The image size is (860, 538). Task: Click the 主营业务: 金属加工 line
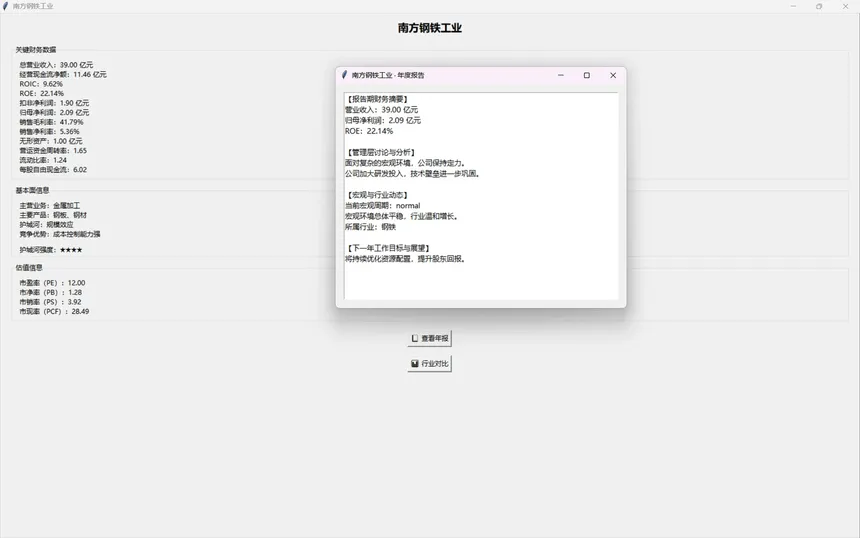tap(49, 206)
